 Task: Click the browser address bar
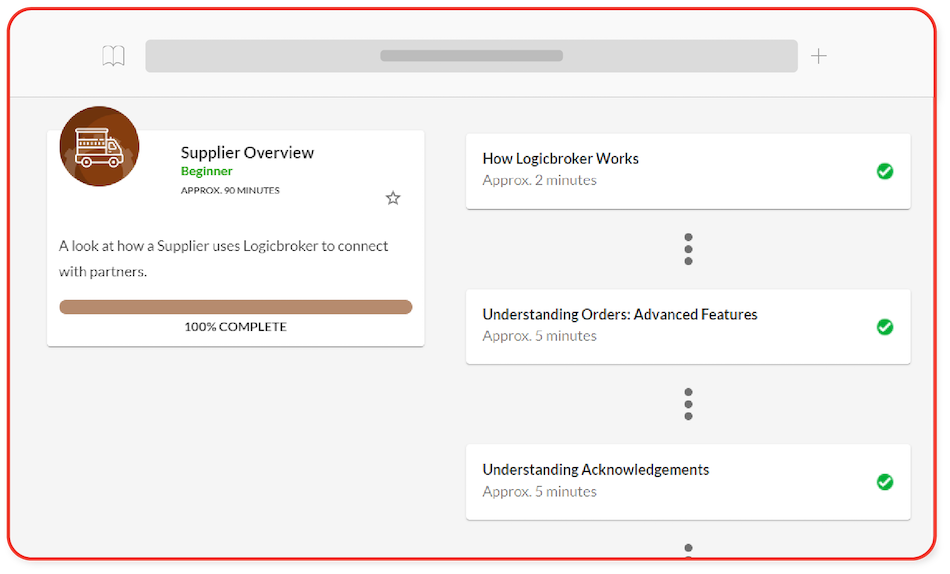pos(471,56)
